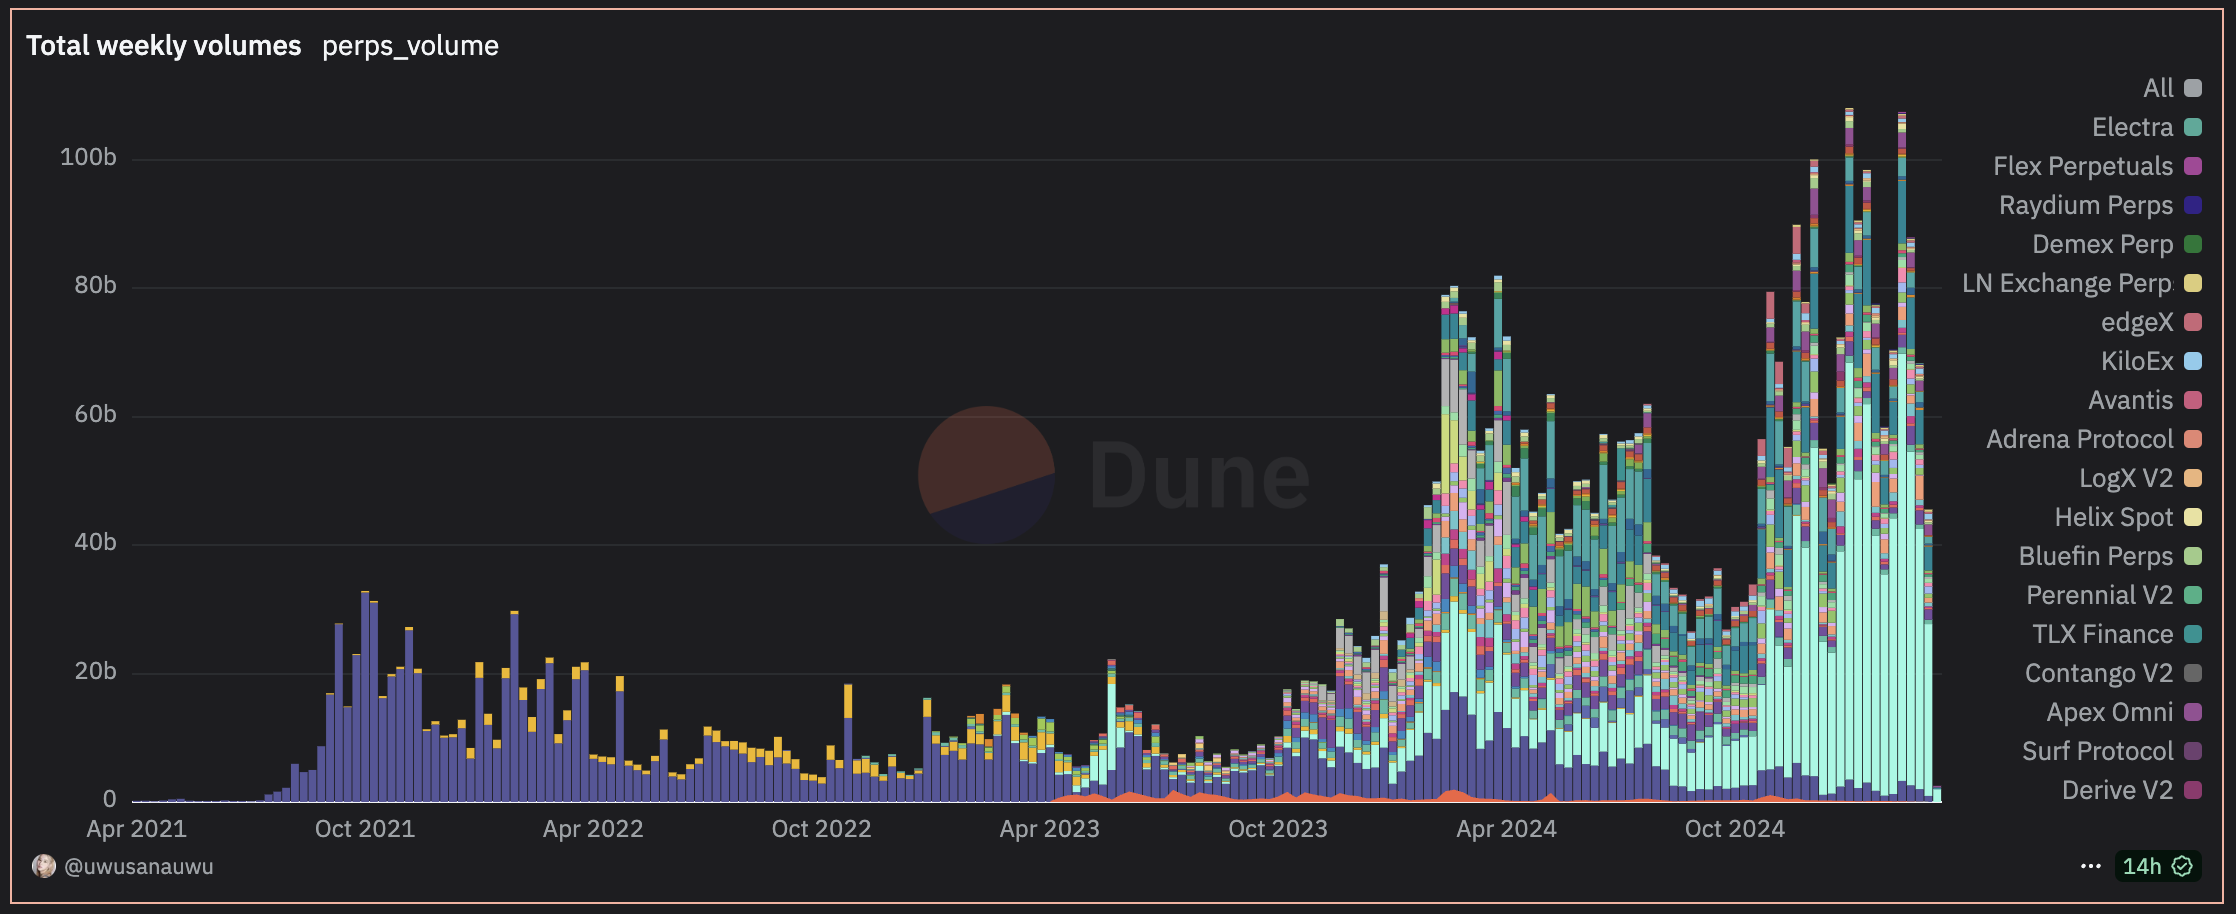Click the 100b y-axis label

[88, 157]
